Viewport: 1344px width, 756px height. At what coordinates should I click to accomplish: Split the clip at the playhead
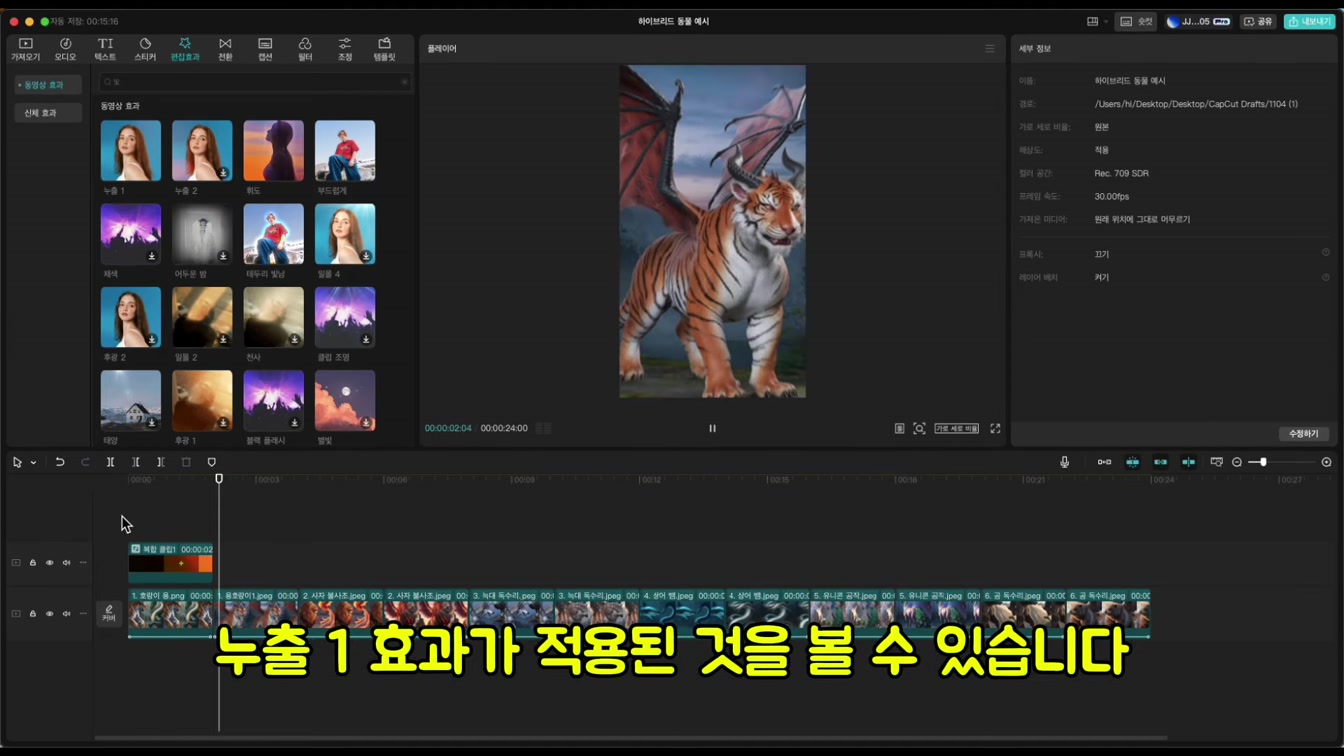click(110, 462)
